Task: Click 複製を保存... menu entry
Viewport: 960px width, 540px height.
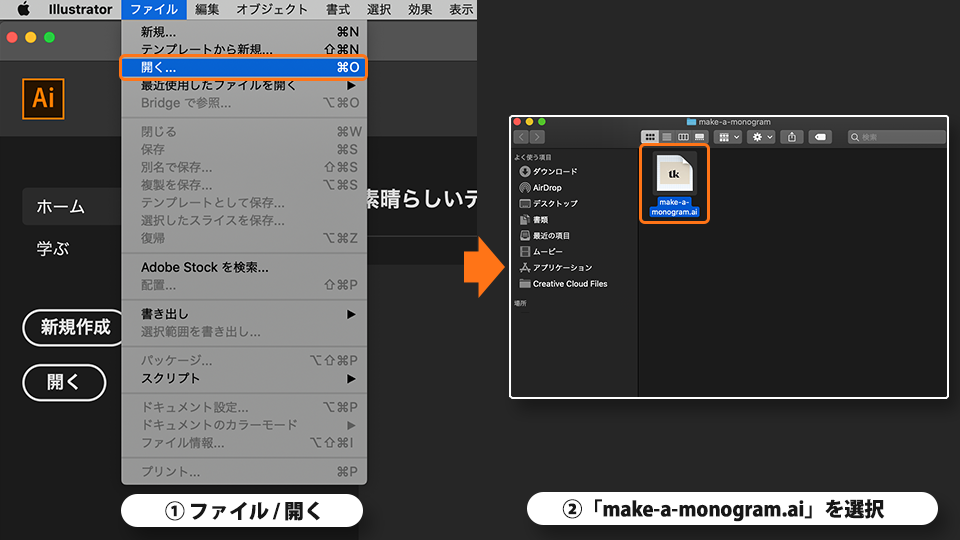Action: tap(244, 185)
